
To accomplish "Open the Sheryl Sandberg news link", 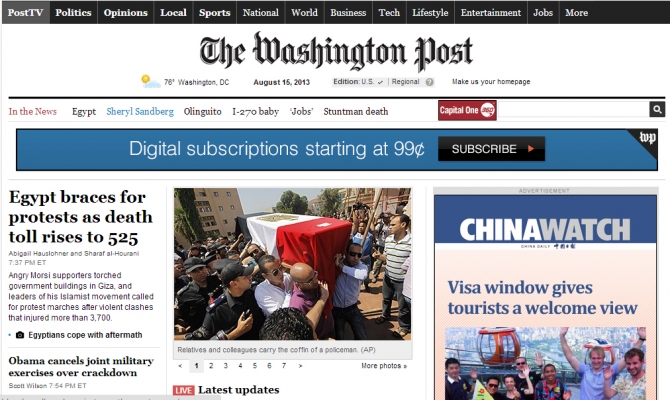I will 140,112.
